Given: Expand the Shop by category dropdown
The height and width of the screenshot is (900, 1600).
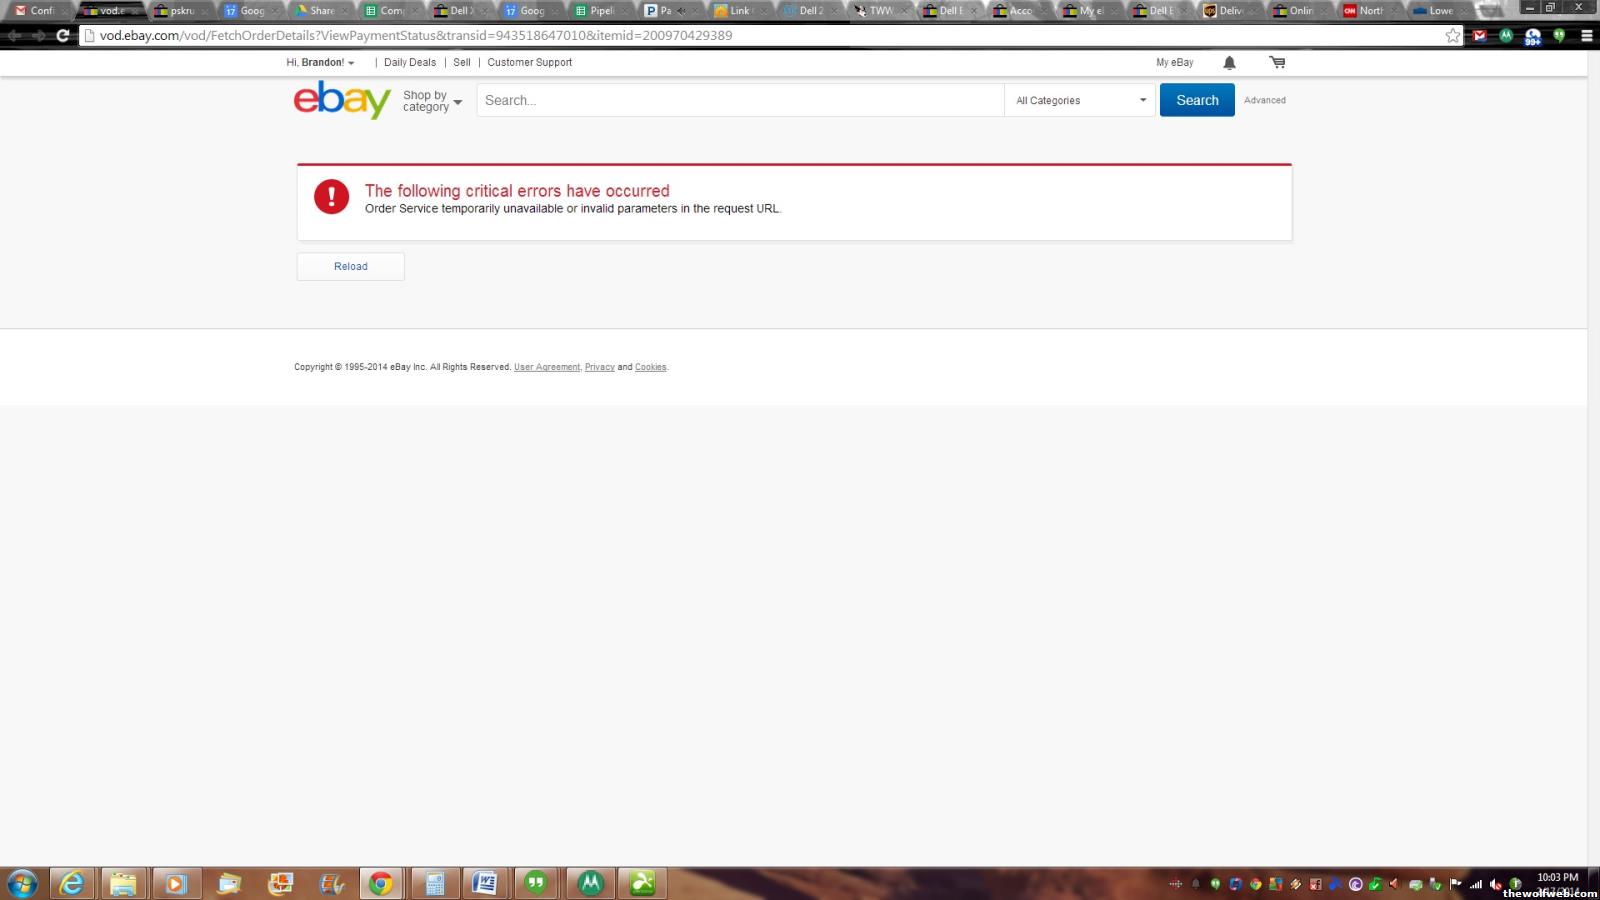Looking at the screenshot, I should pyautogui.click(x=432, y=101).
